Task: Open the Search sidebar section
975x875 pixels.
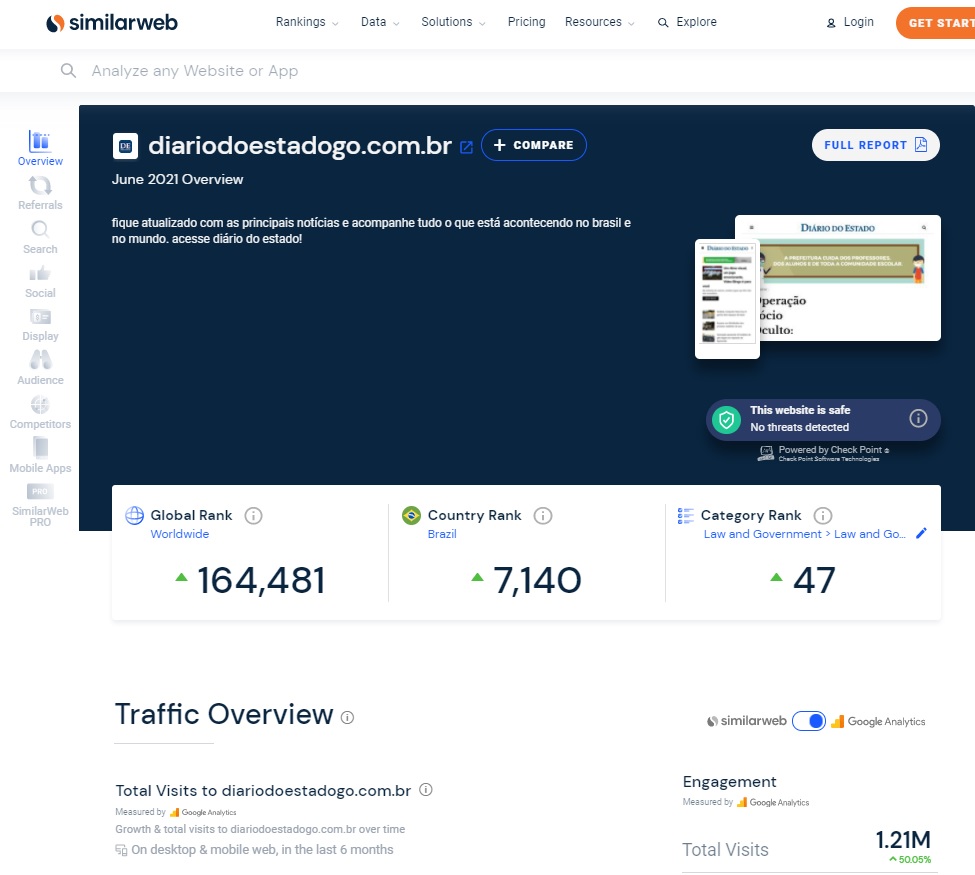Action: point(40,237)
